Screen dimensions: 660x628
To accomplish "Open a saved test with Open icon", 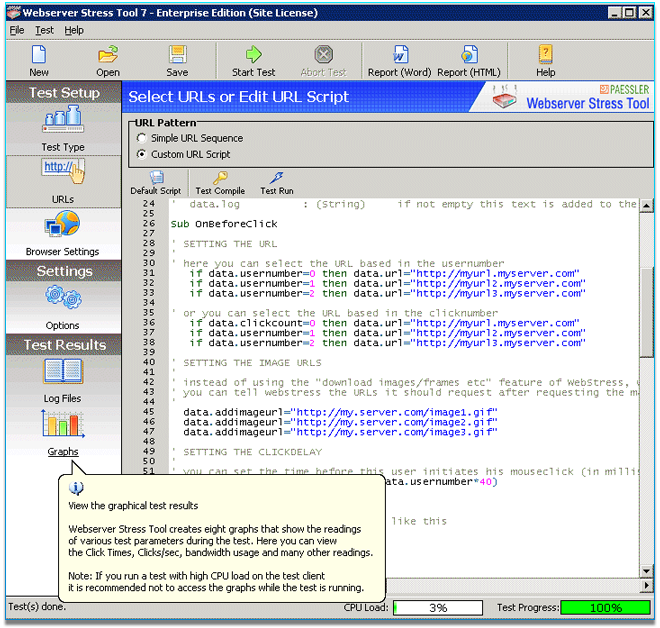I will click(108, 55).
